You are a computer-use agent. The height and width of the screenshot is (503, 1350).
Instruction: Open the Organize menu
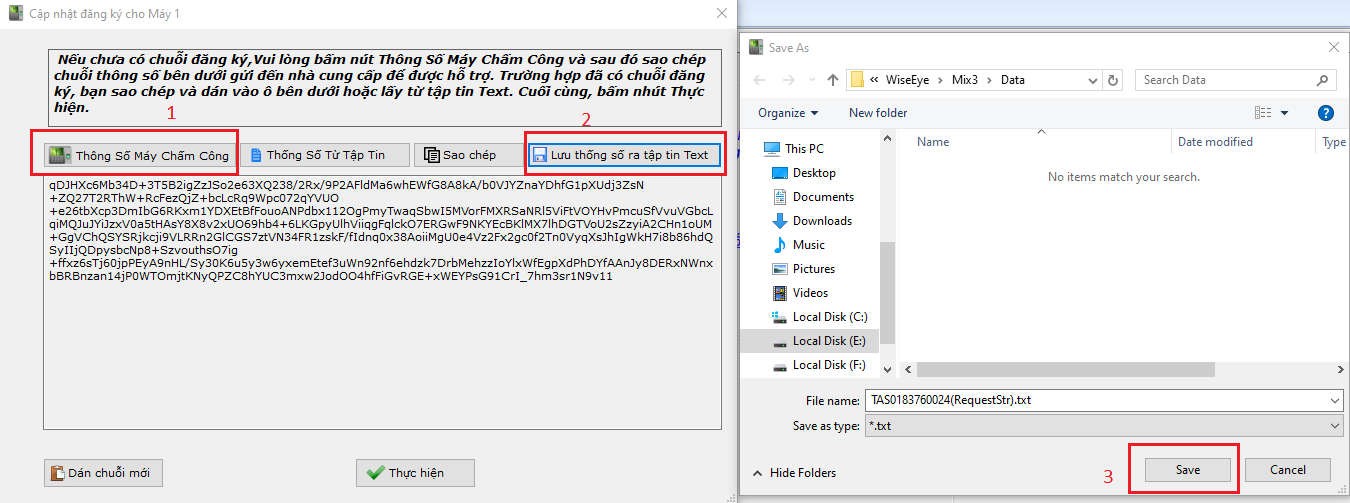point(788,113)
